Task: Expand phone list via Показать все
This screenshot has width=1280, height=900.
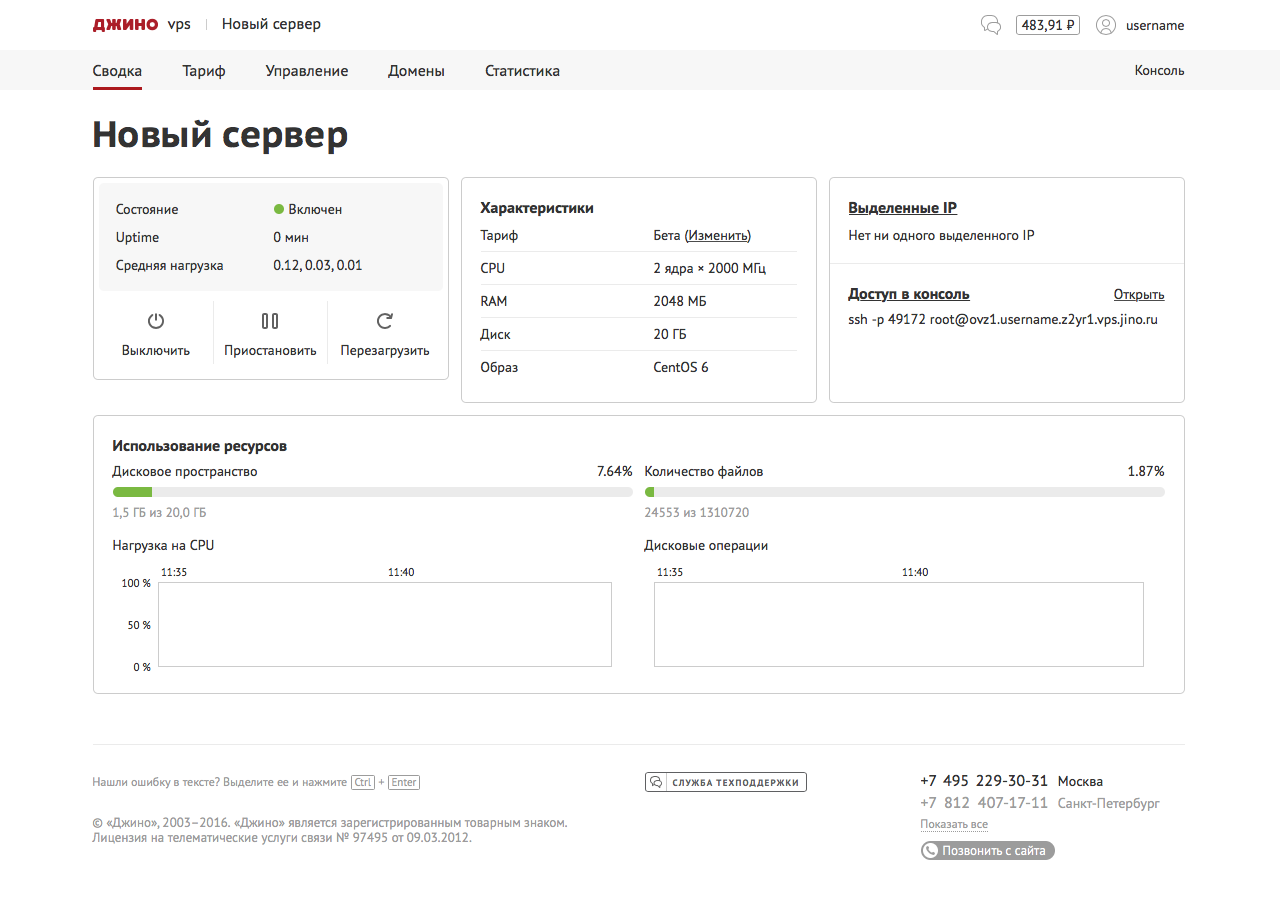Action: point(954,825)
